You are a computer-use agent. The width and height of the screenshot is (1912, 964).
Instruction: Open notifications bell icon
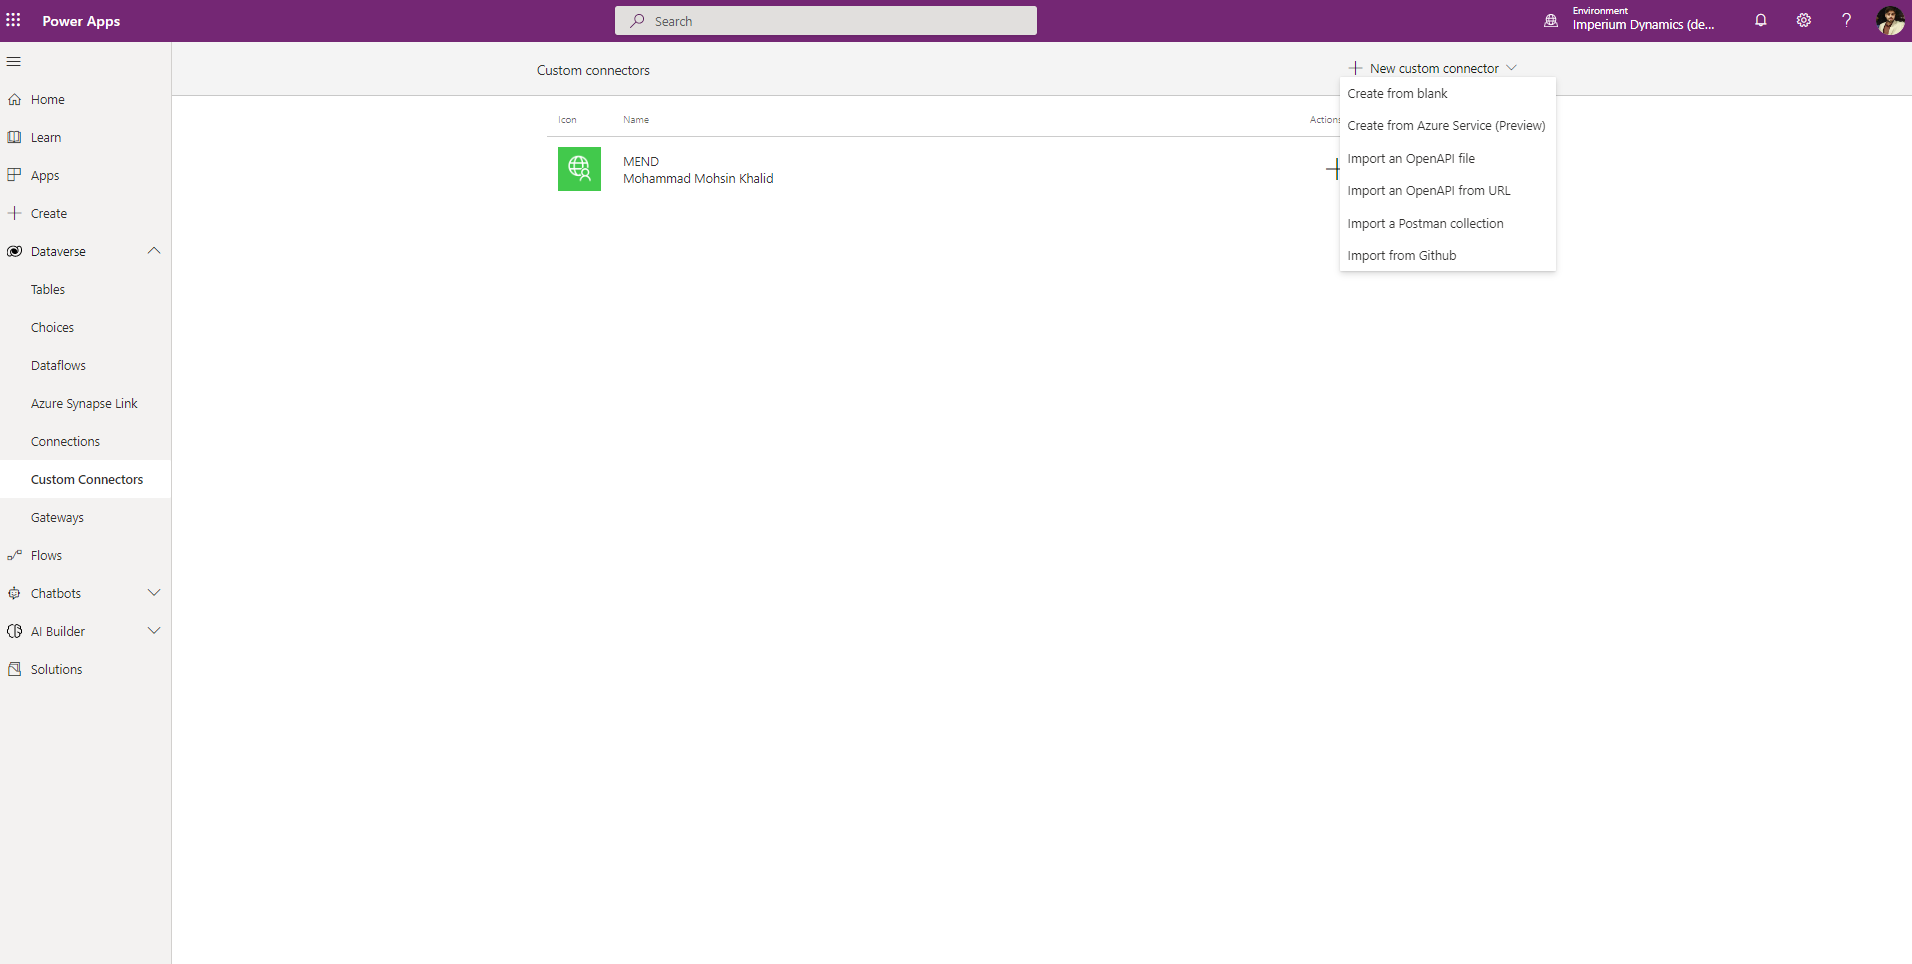(1760, 21)
